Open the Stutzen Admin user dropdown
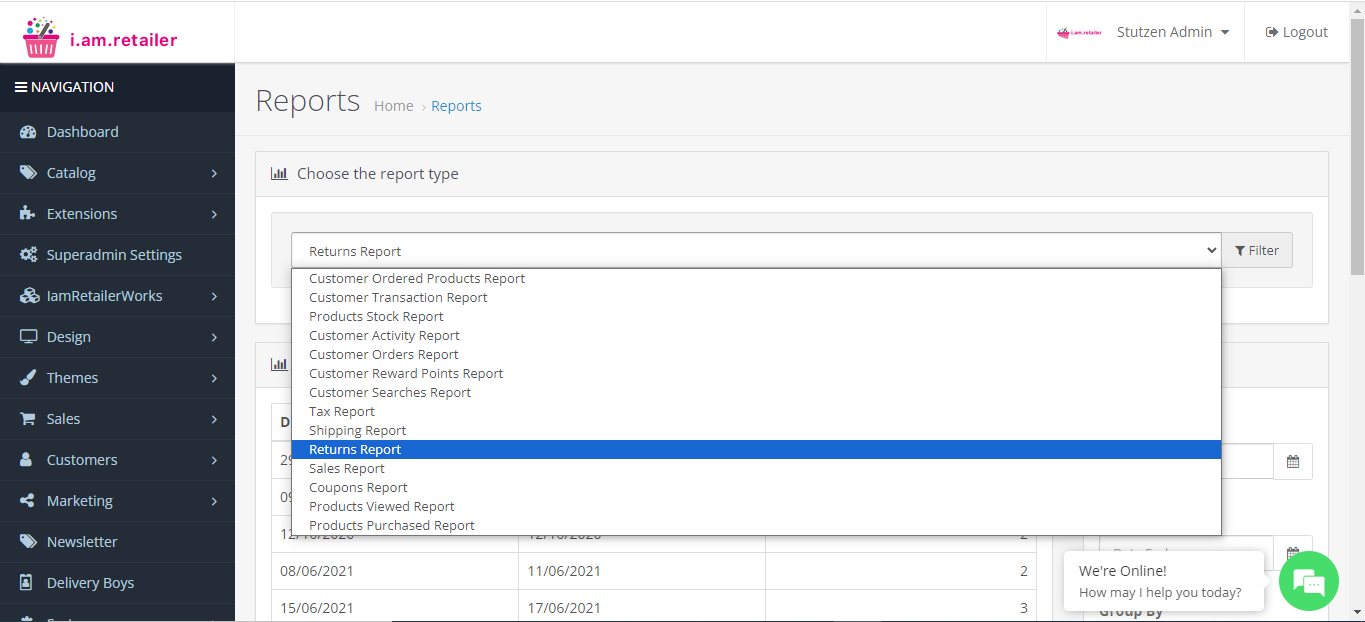Viewport: 1365px width, 622px height. click(x=1172, y=32)
